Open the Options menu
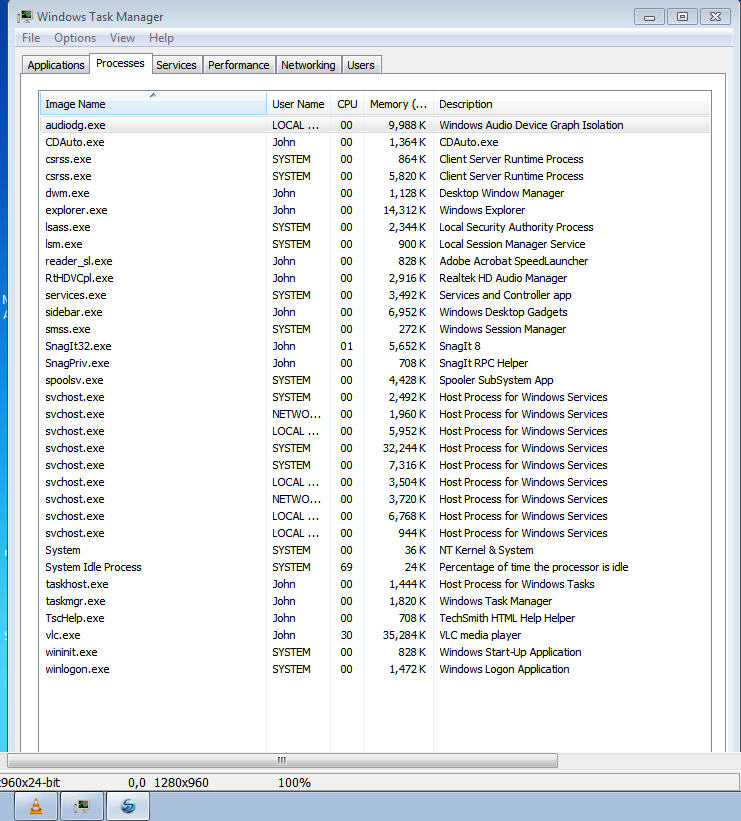 [x=75, y=38]
